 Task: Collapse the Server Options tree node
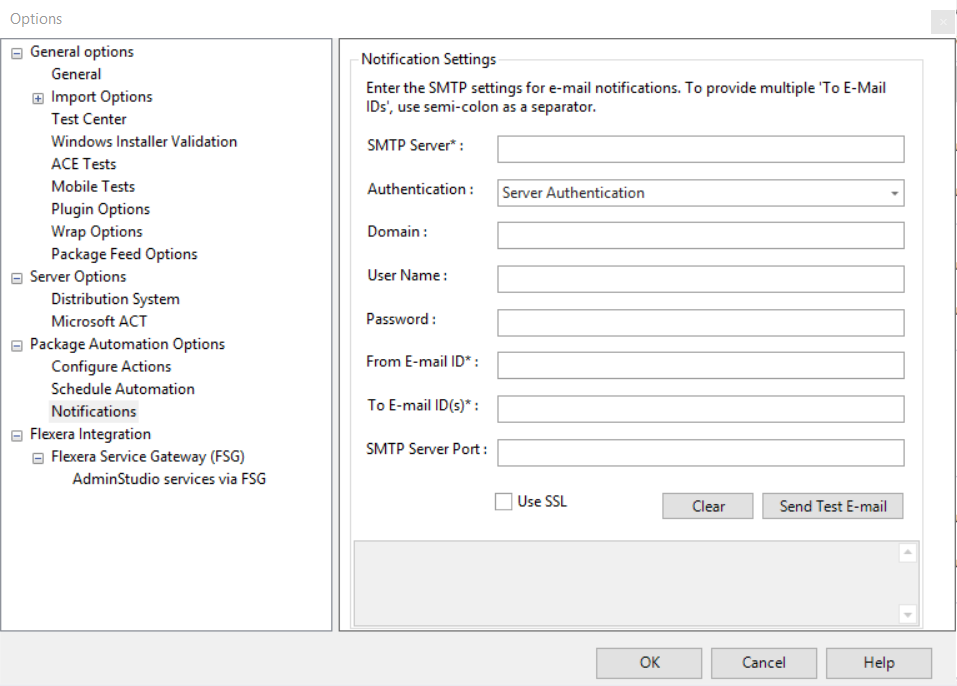(16, 278)
